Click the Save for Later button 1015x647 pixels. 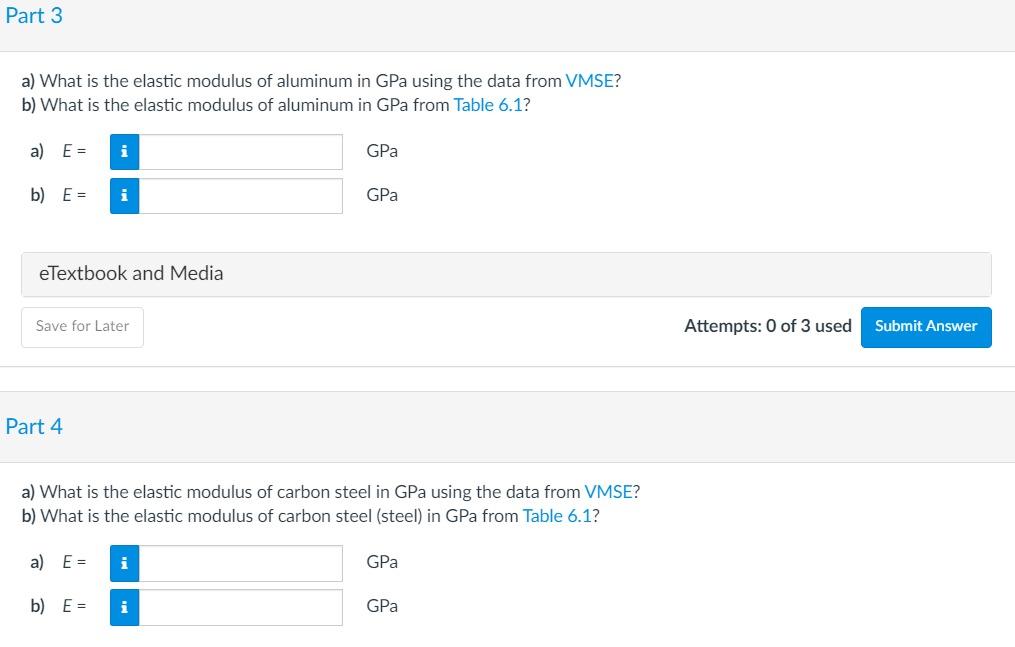click(x=82, y=327)
